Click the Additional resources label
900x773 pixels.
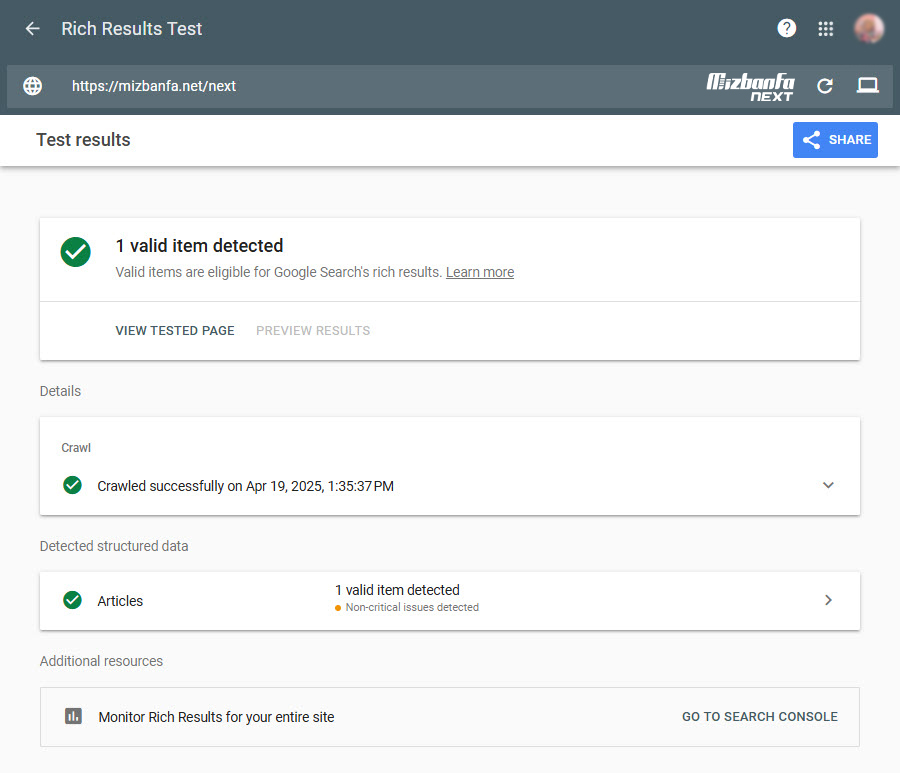tap(101, 661)
